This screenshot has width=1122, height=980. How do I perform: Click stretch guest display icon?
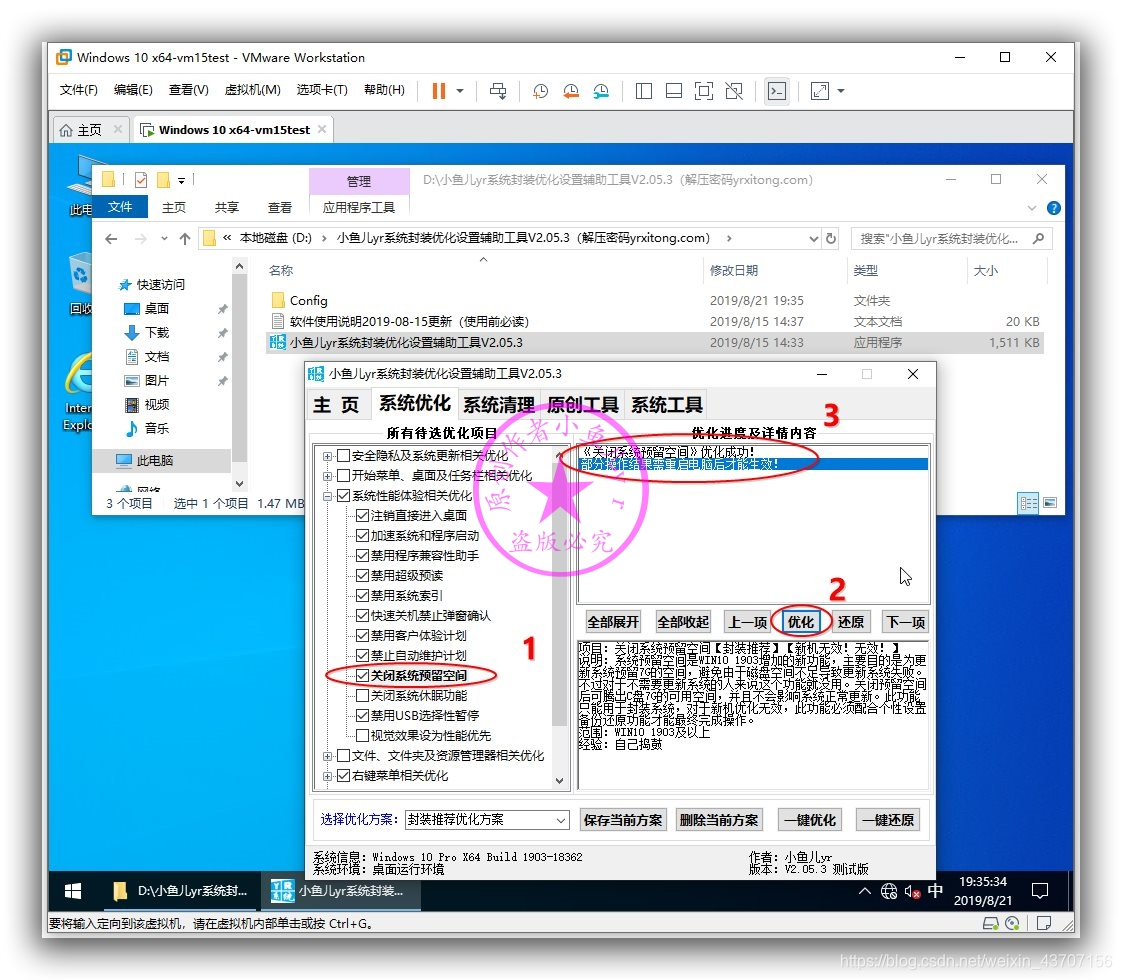[x=819, y=91]
